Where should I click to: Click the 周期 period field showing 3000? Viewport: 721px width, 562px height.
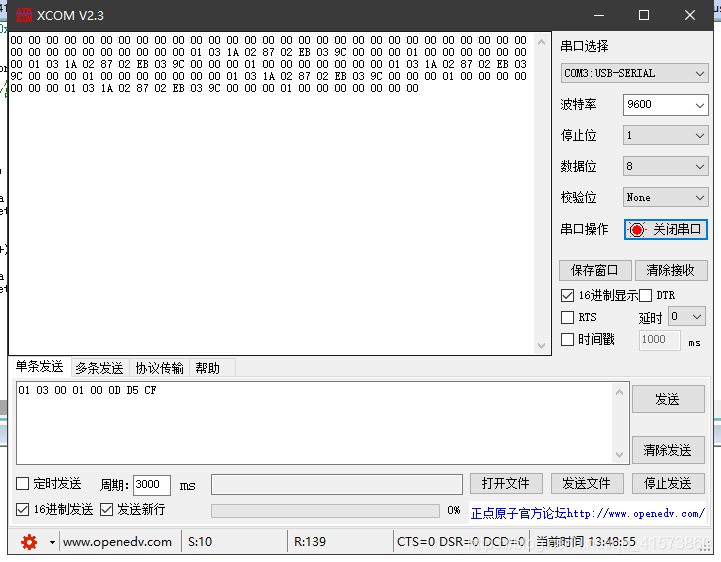coord(151,485)
